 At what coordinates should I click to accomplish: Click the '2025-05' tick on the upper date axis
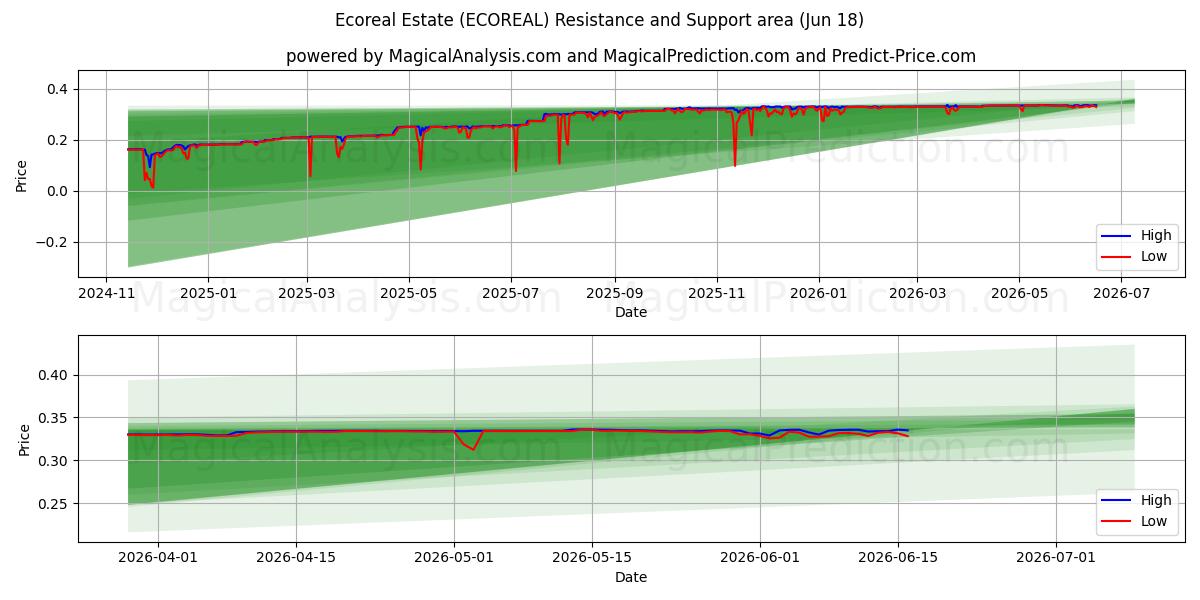click(x=409, y=295)
